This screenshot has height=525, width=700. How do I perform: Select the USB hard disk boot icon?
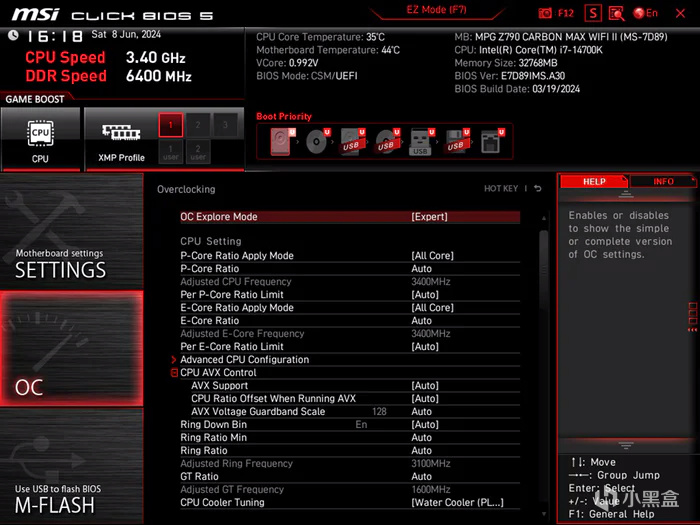click(x=352, y=142)
